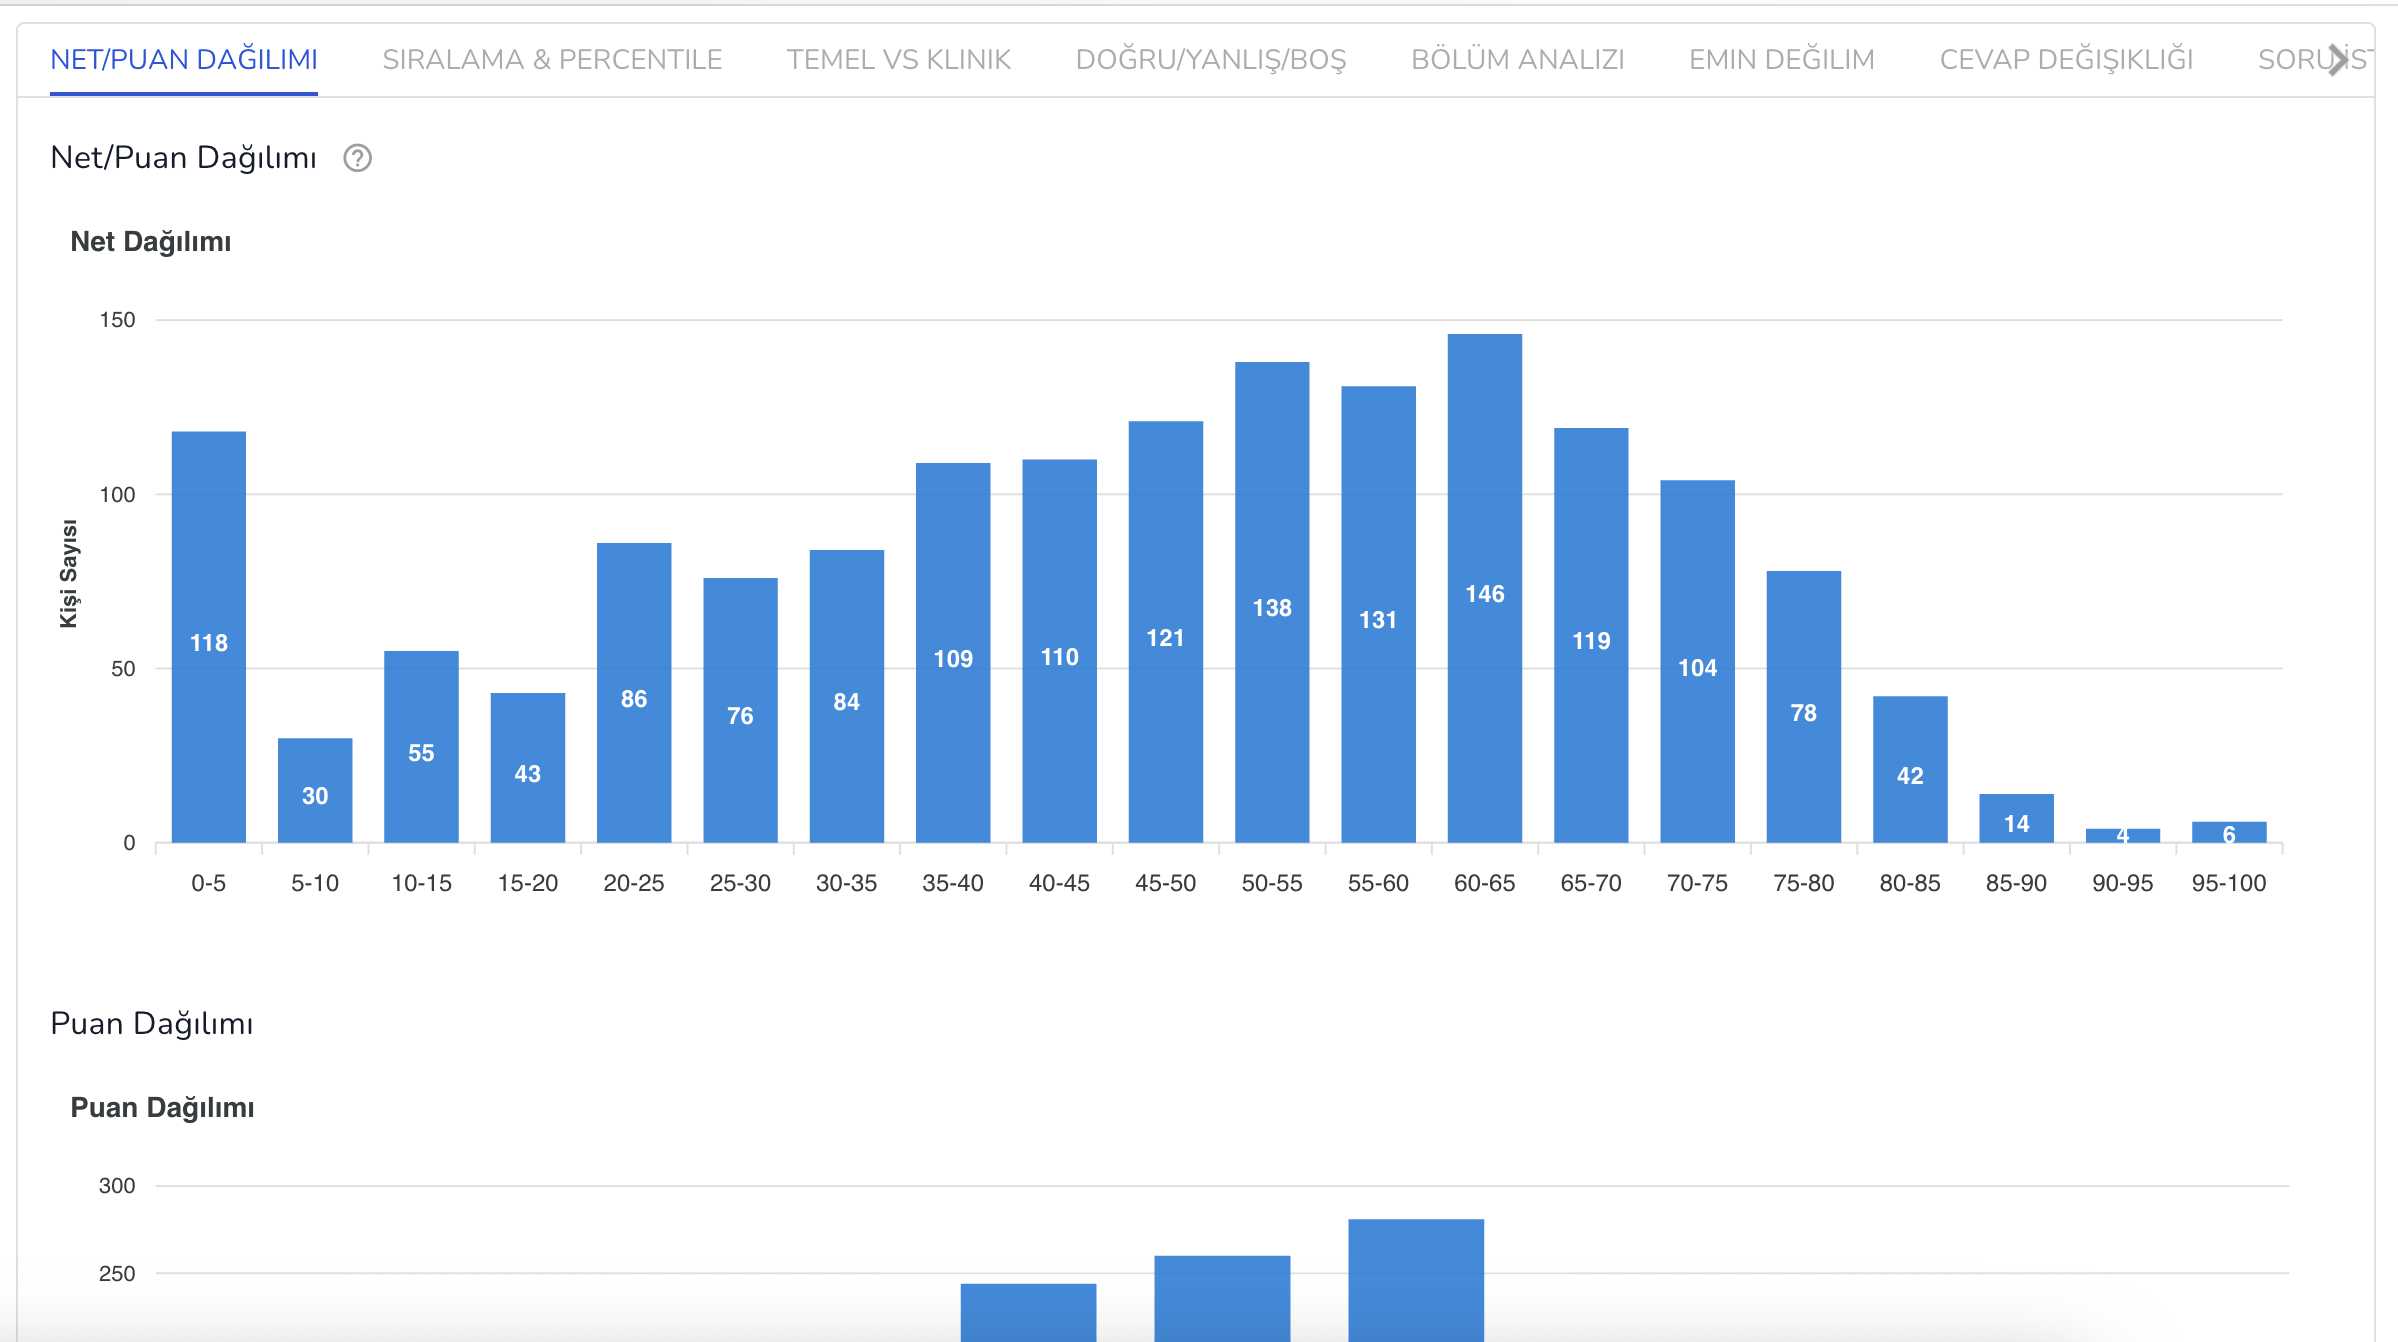
Task: Click the help icon beside Net/Puan Dağılımı
Action: [x=357, y=158]
